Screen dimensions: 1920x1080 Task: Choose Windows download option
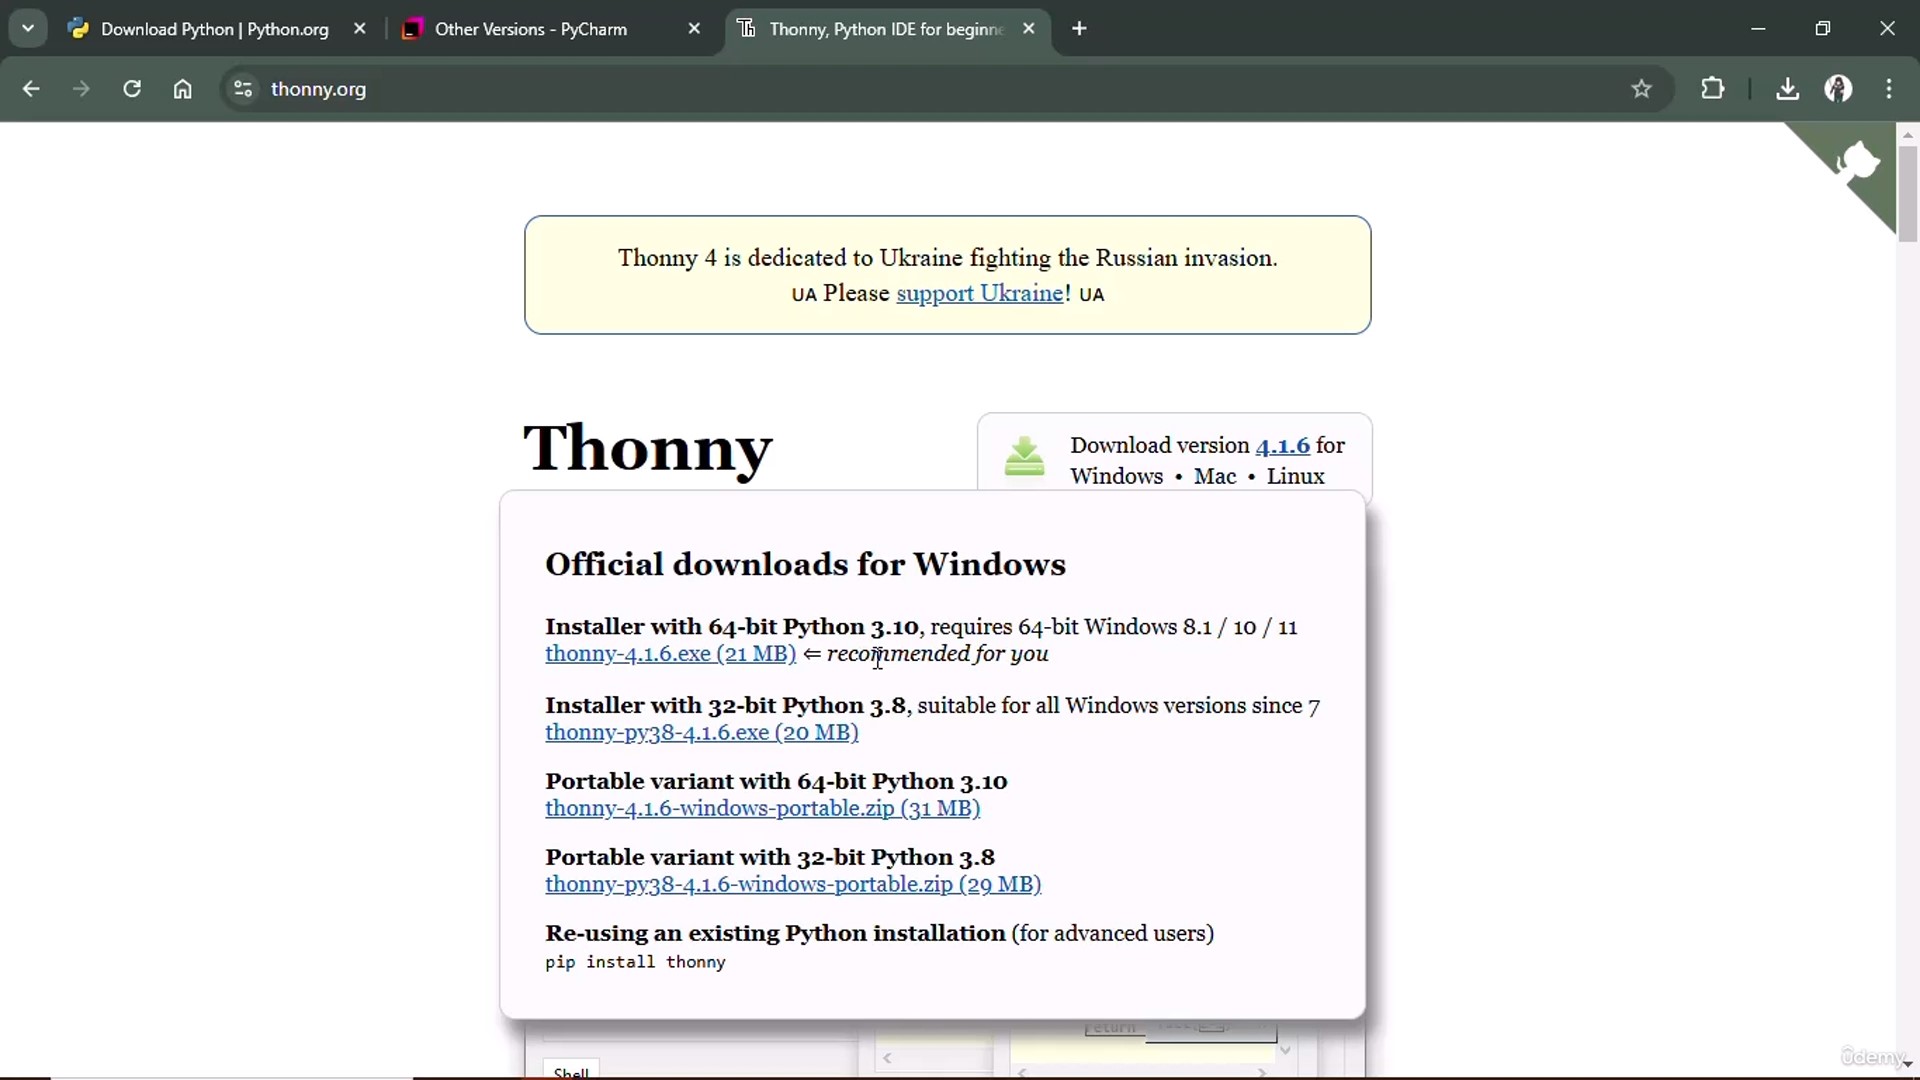tap(1116, 476)
